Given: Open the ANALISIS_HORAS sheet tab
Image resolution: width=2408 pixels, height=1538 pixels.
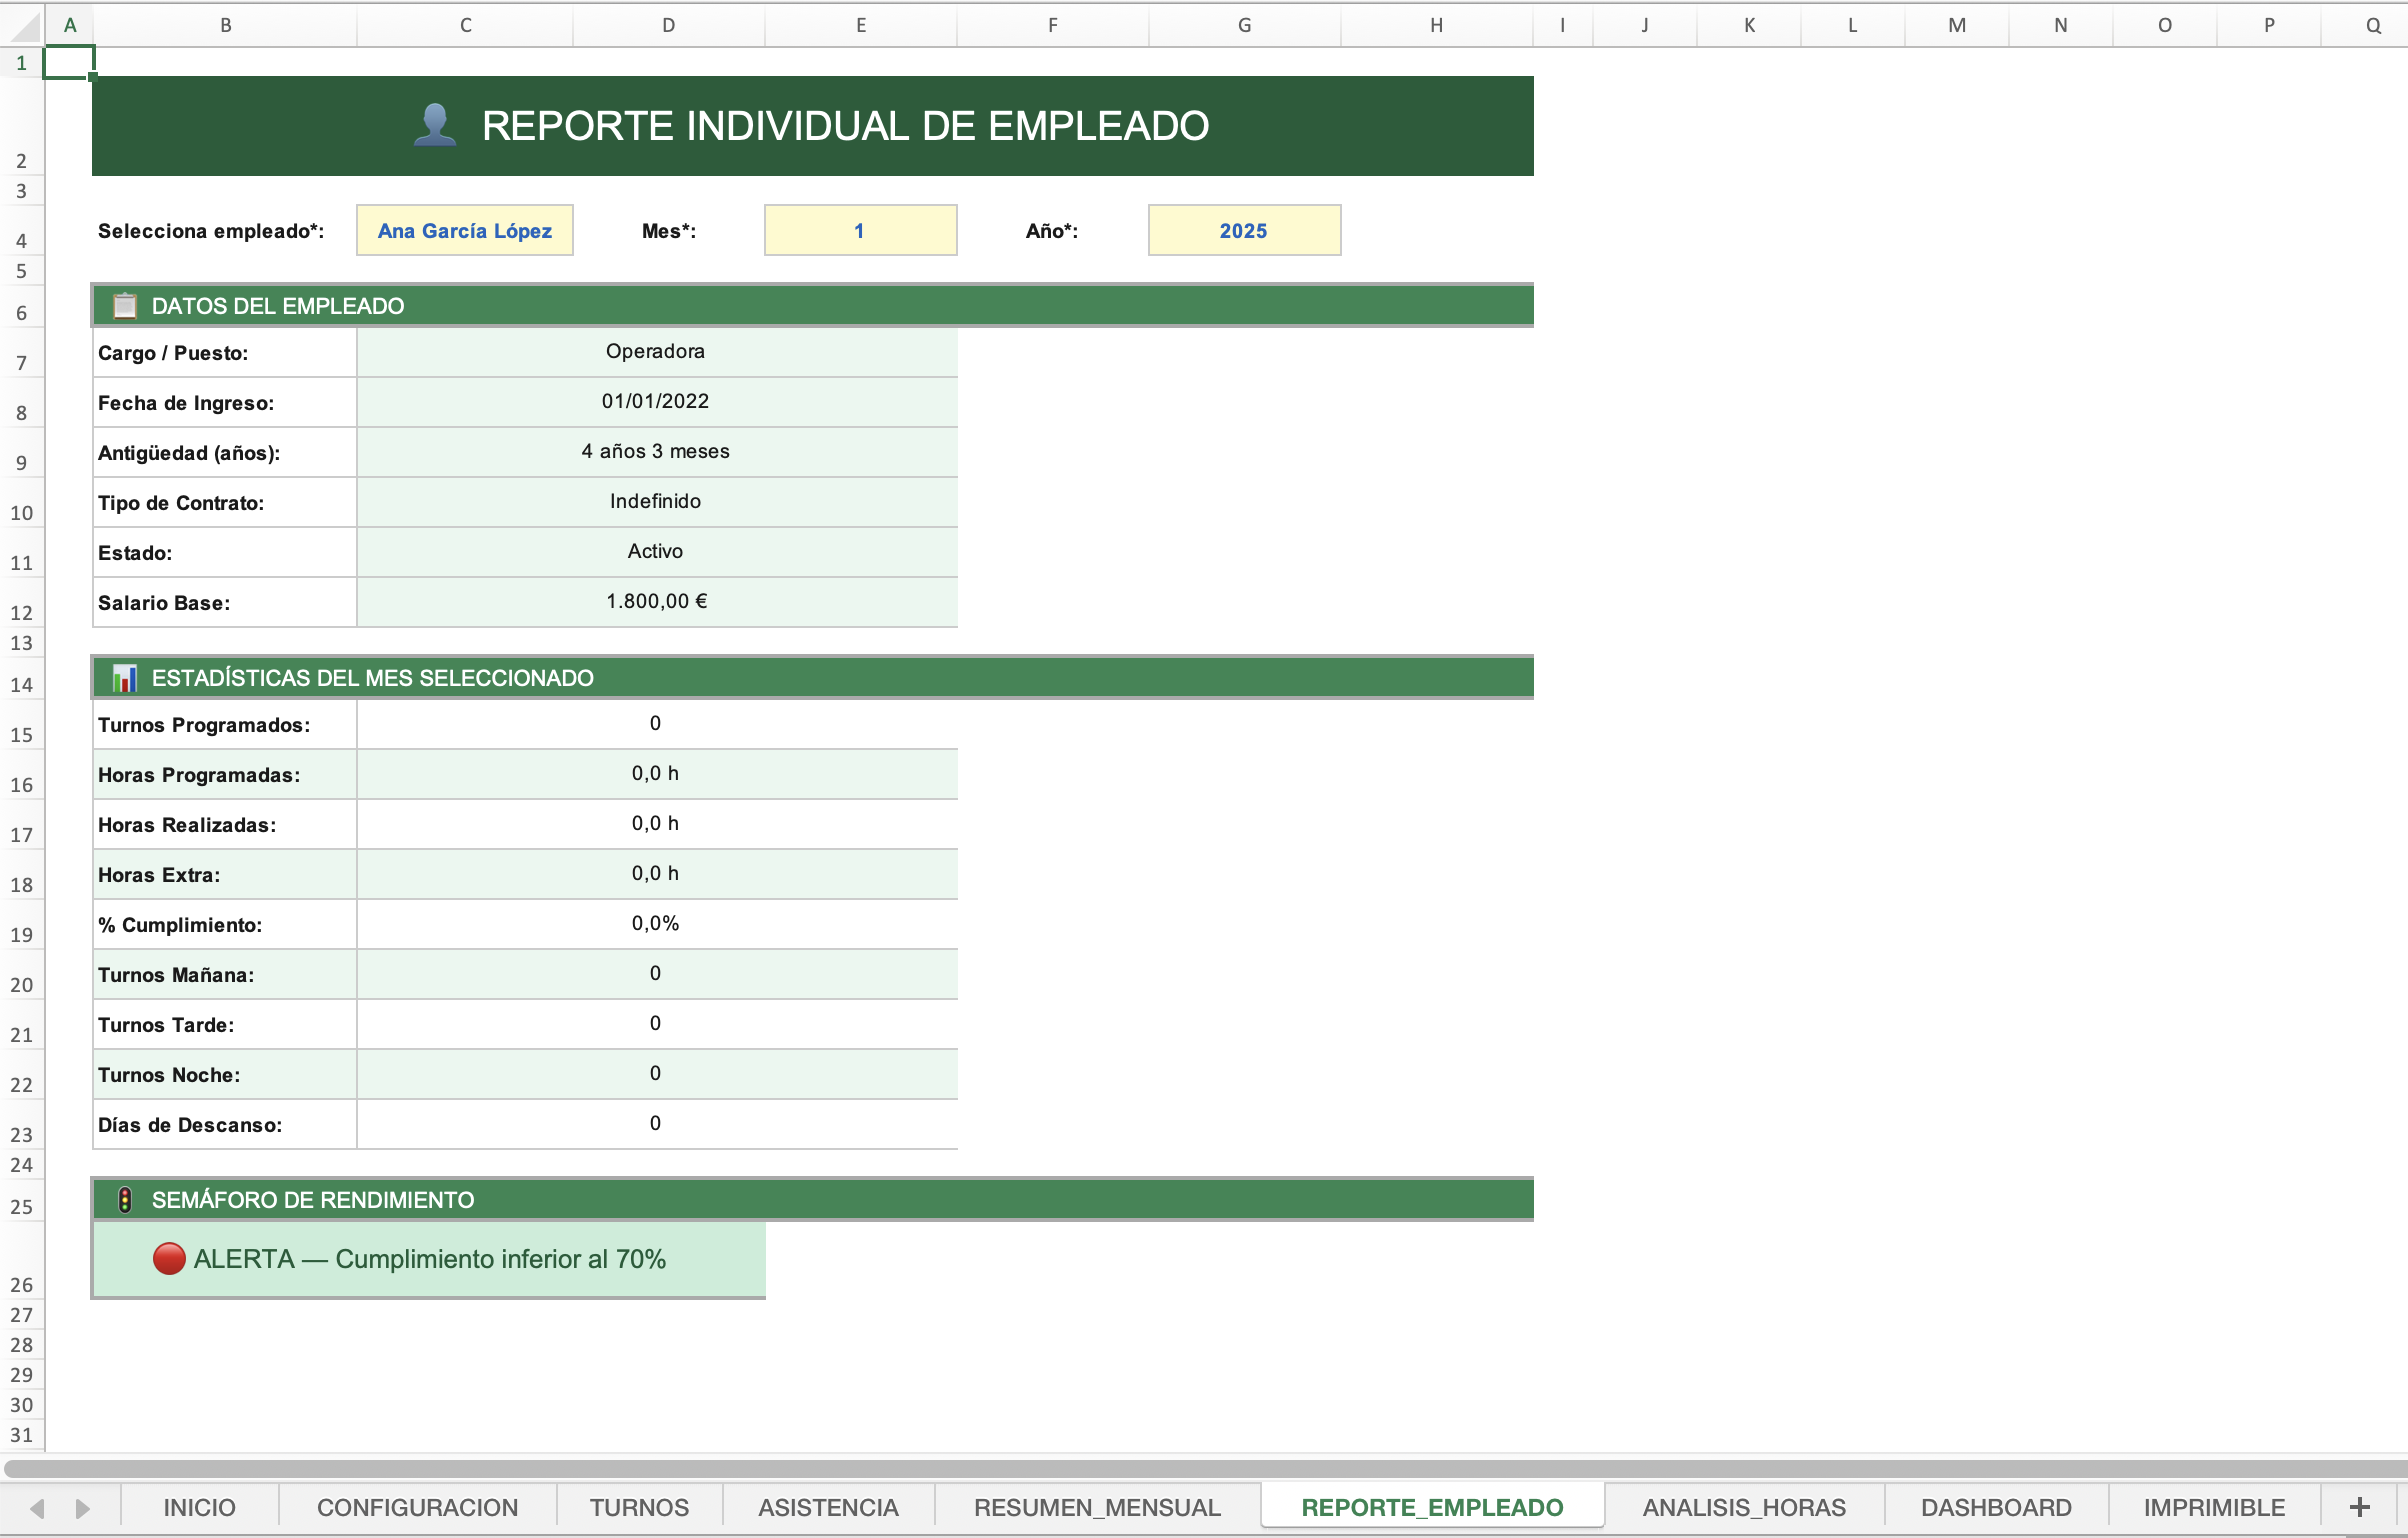Looking at the screenshot, I should [x=1744, y=1507].
